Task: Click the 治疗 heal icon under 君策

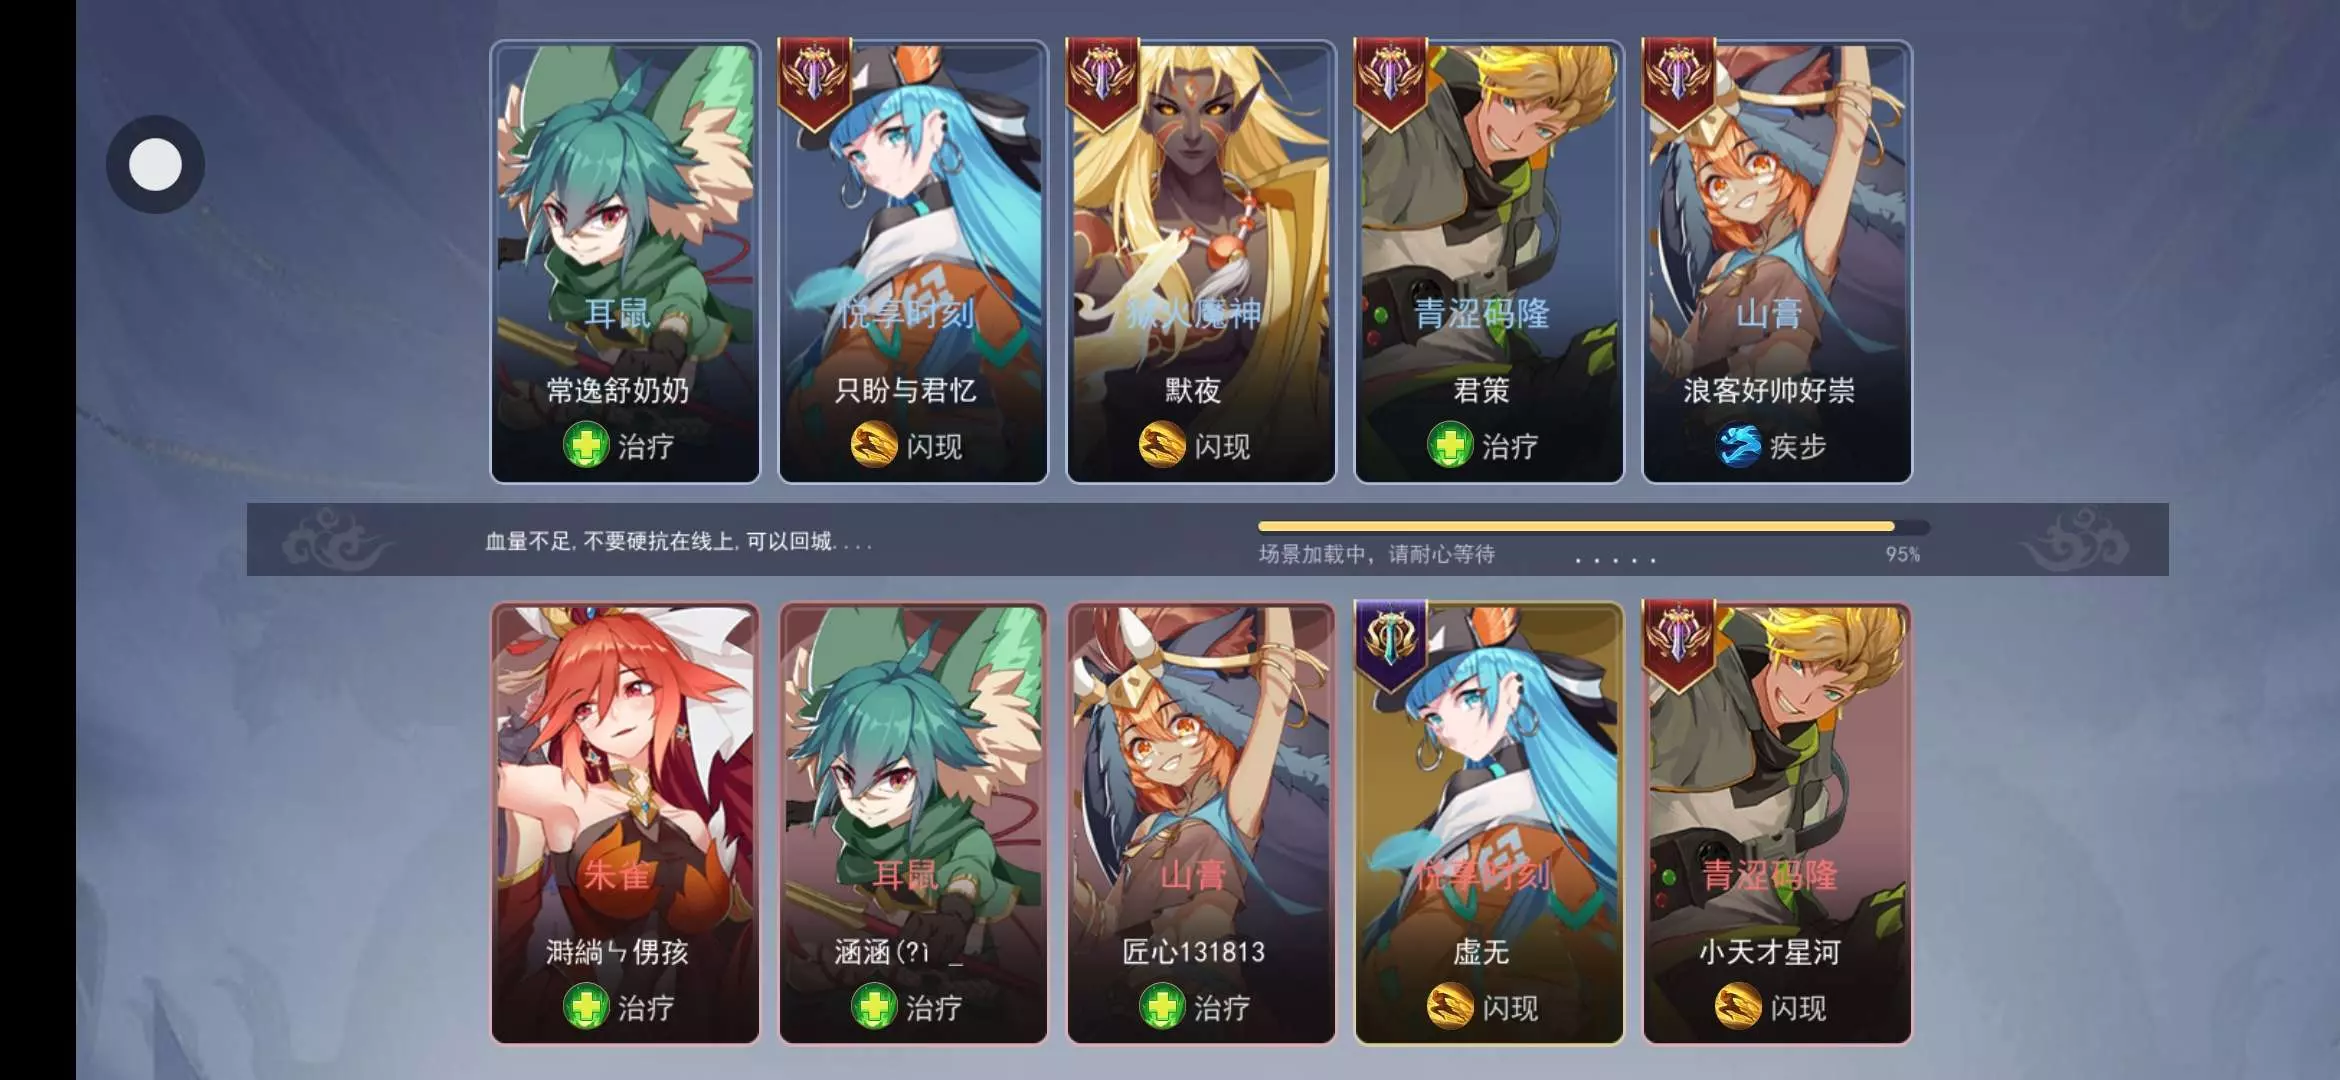Action: coord(1450,445)
